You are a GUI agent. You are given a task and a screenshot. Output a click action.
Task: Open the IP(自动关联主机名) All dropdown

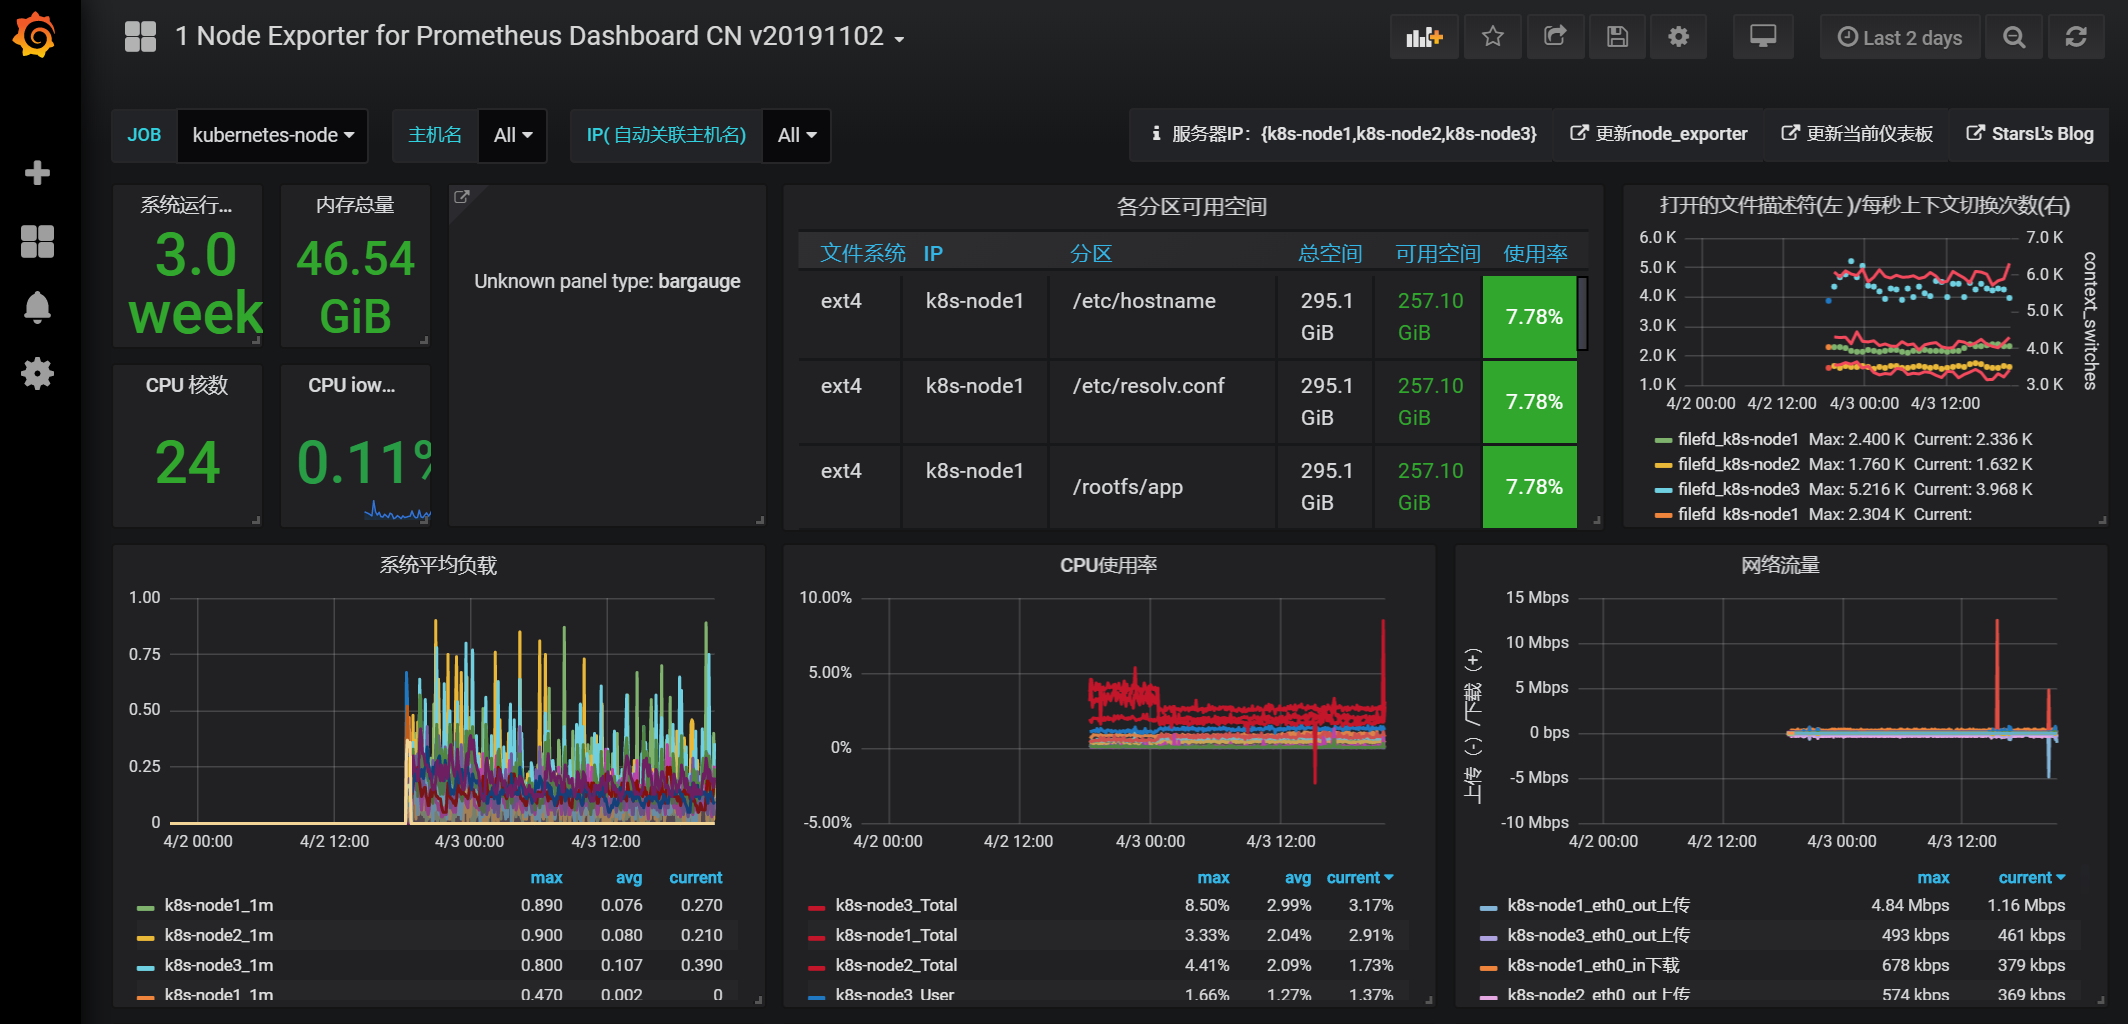tap(797, 135)
